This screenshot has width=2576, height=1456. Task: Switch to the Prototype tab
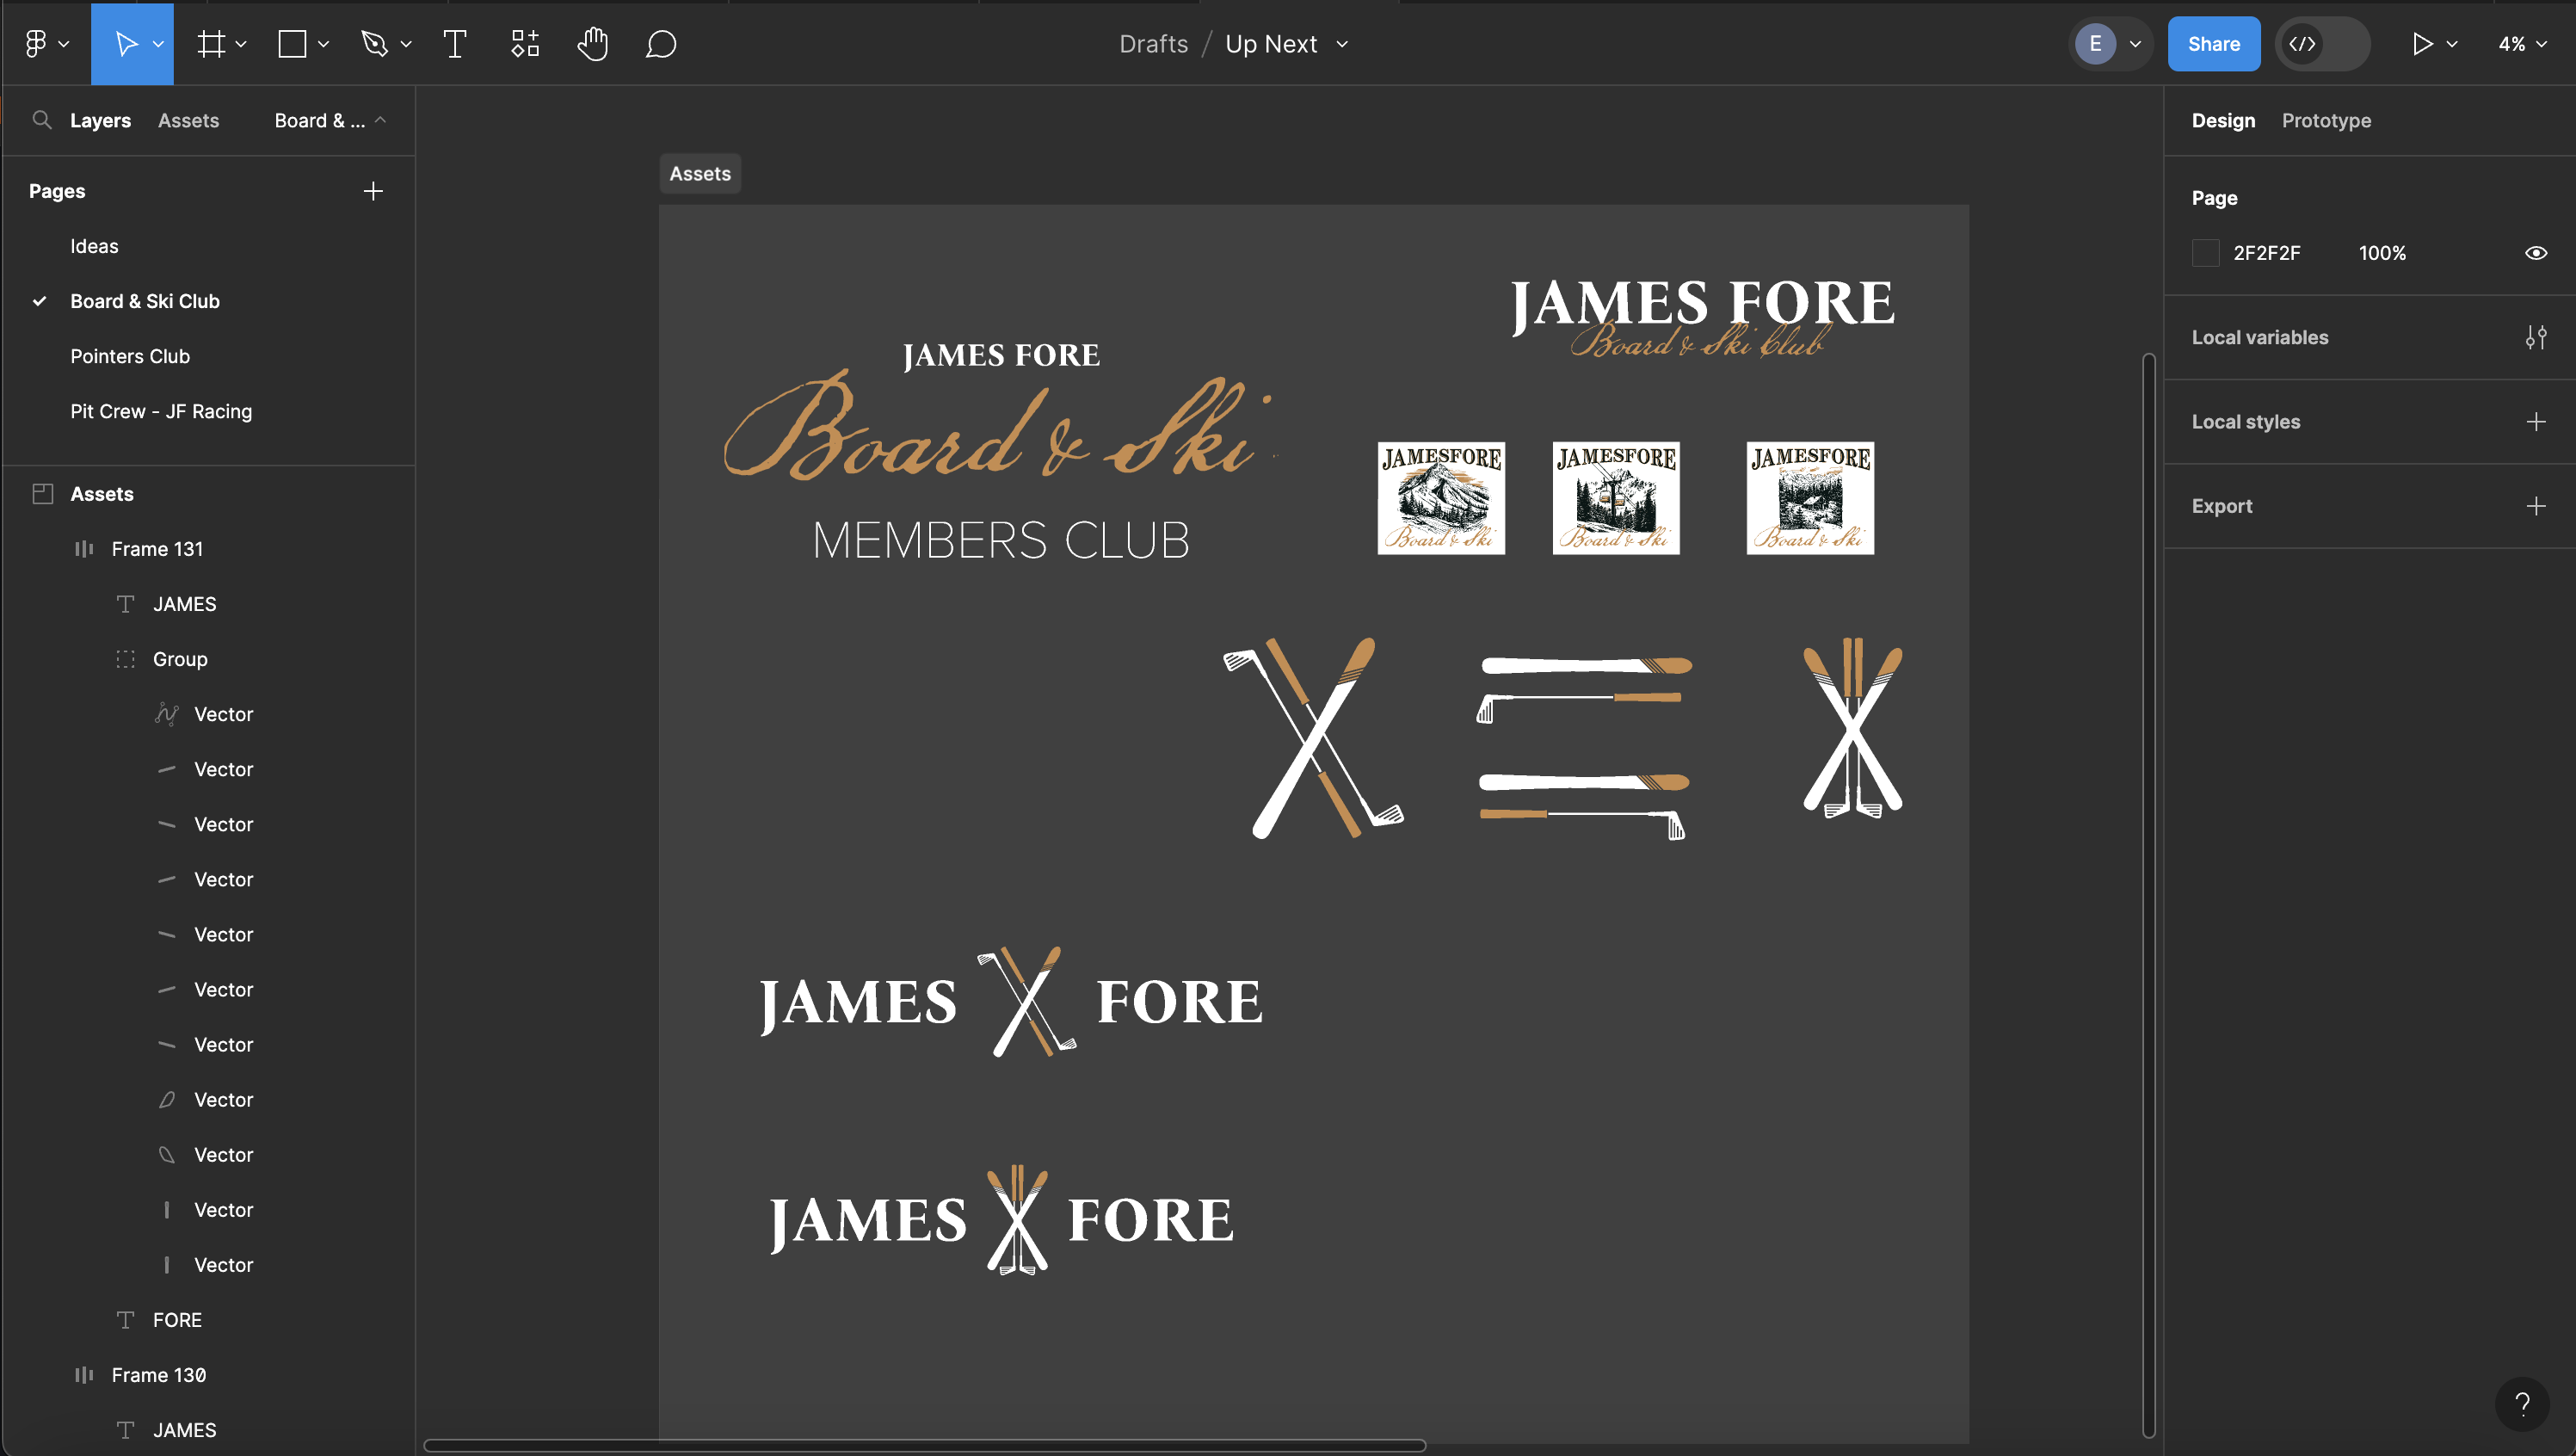coord(2325,120)
